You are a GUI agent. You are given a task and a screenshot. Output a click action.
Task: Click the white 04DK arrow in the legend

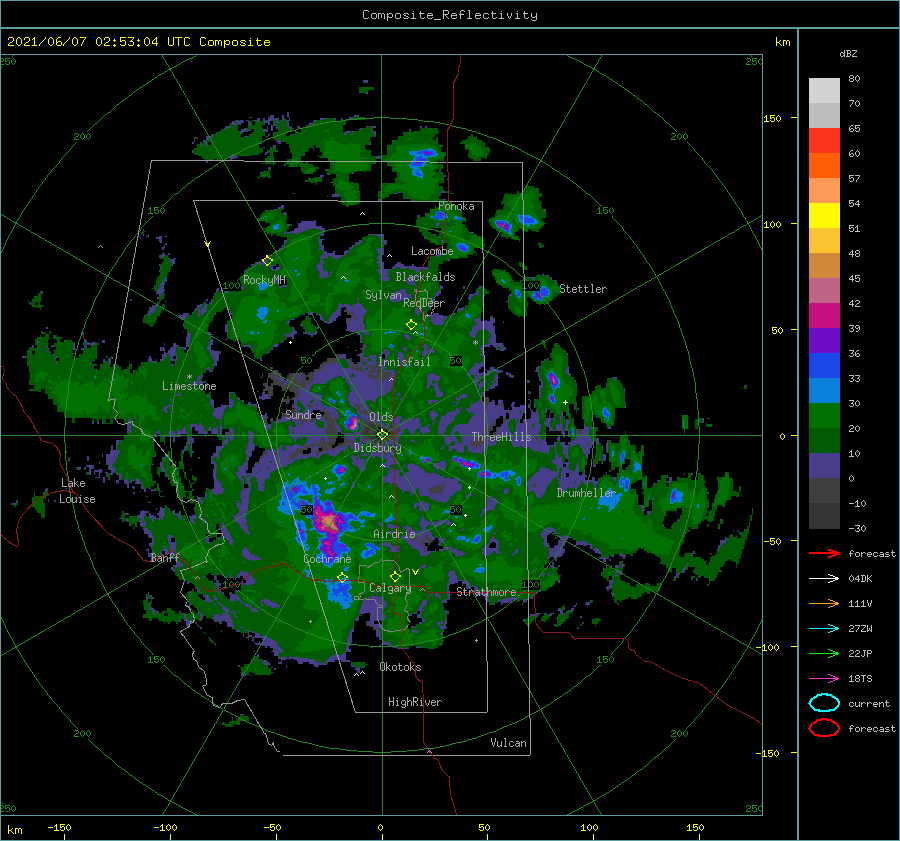824,579
